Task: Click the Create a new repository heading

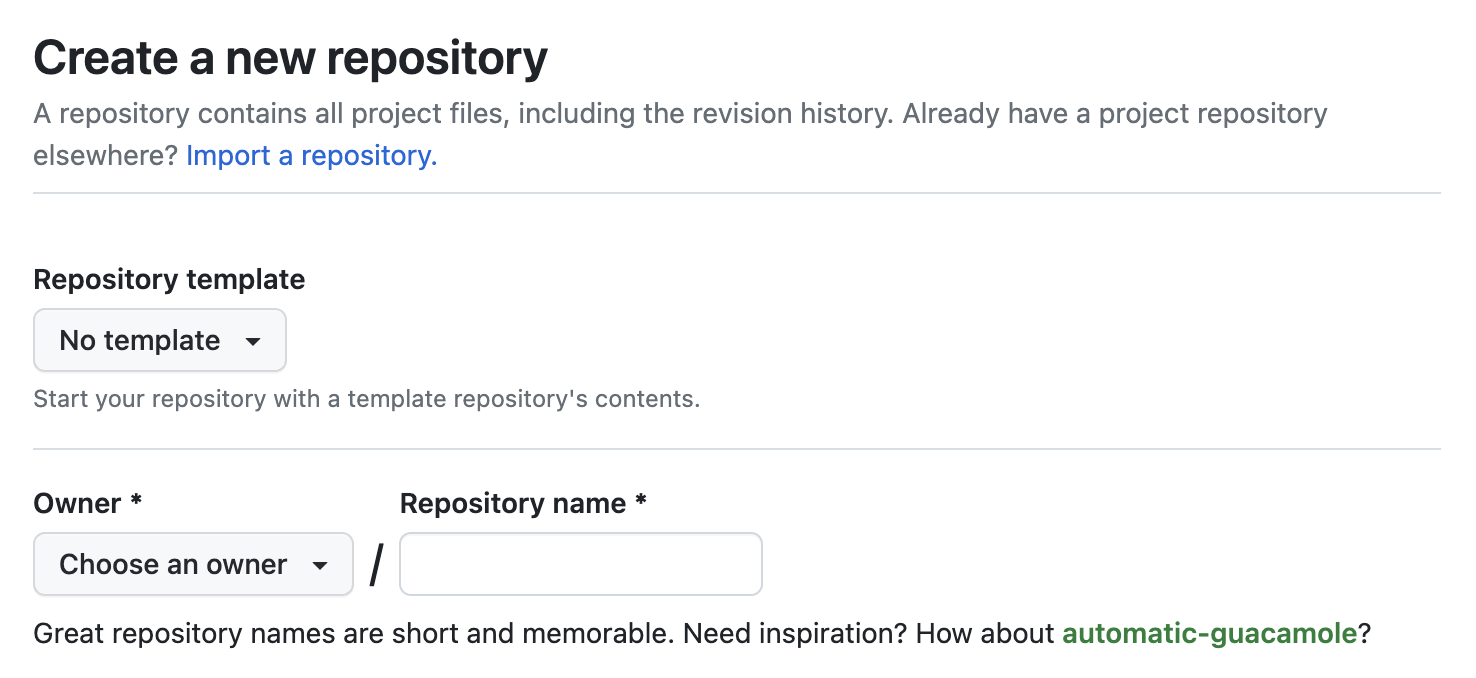Action: 291,58
